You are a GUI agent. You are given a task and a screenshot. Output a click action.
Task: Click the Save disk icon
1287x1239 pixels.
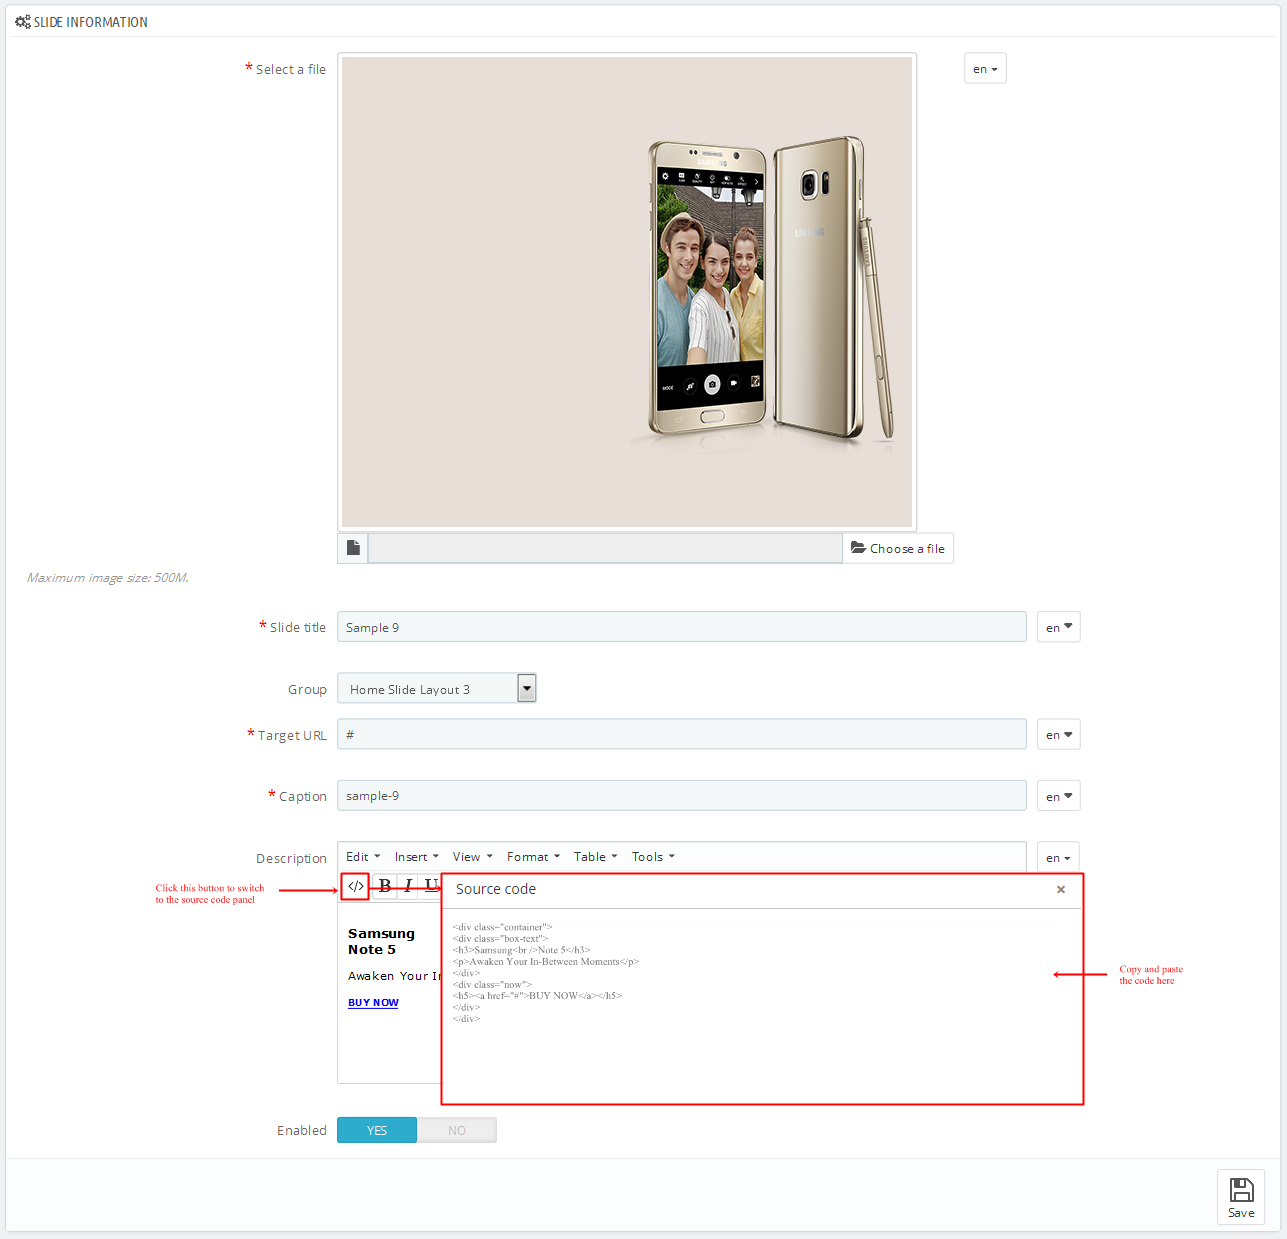(x=1241, y=1190)
